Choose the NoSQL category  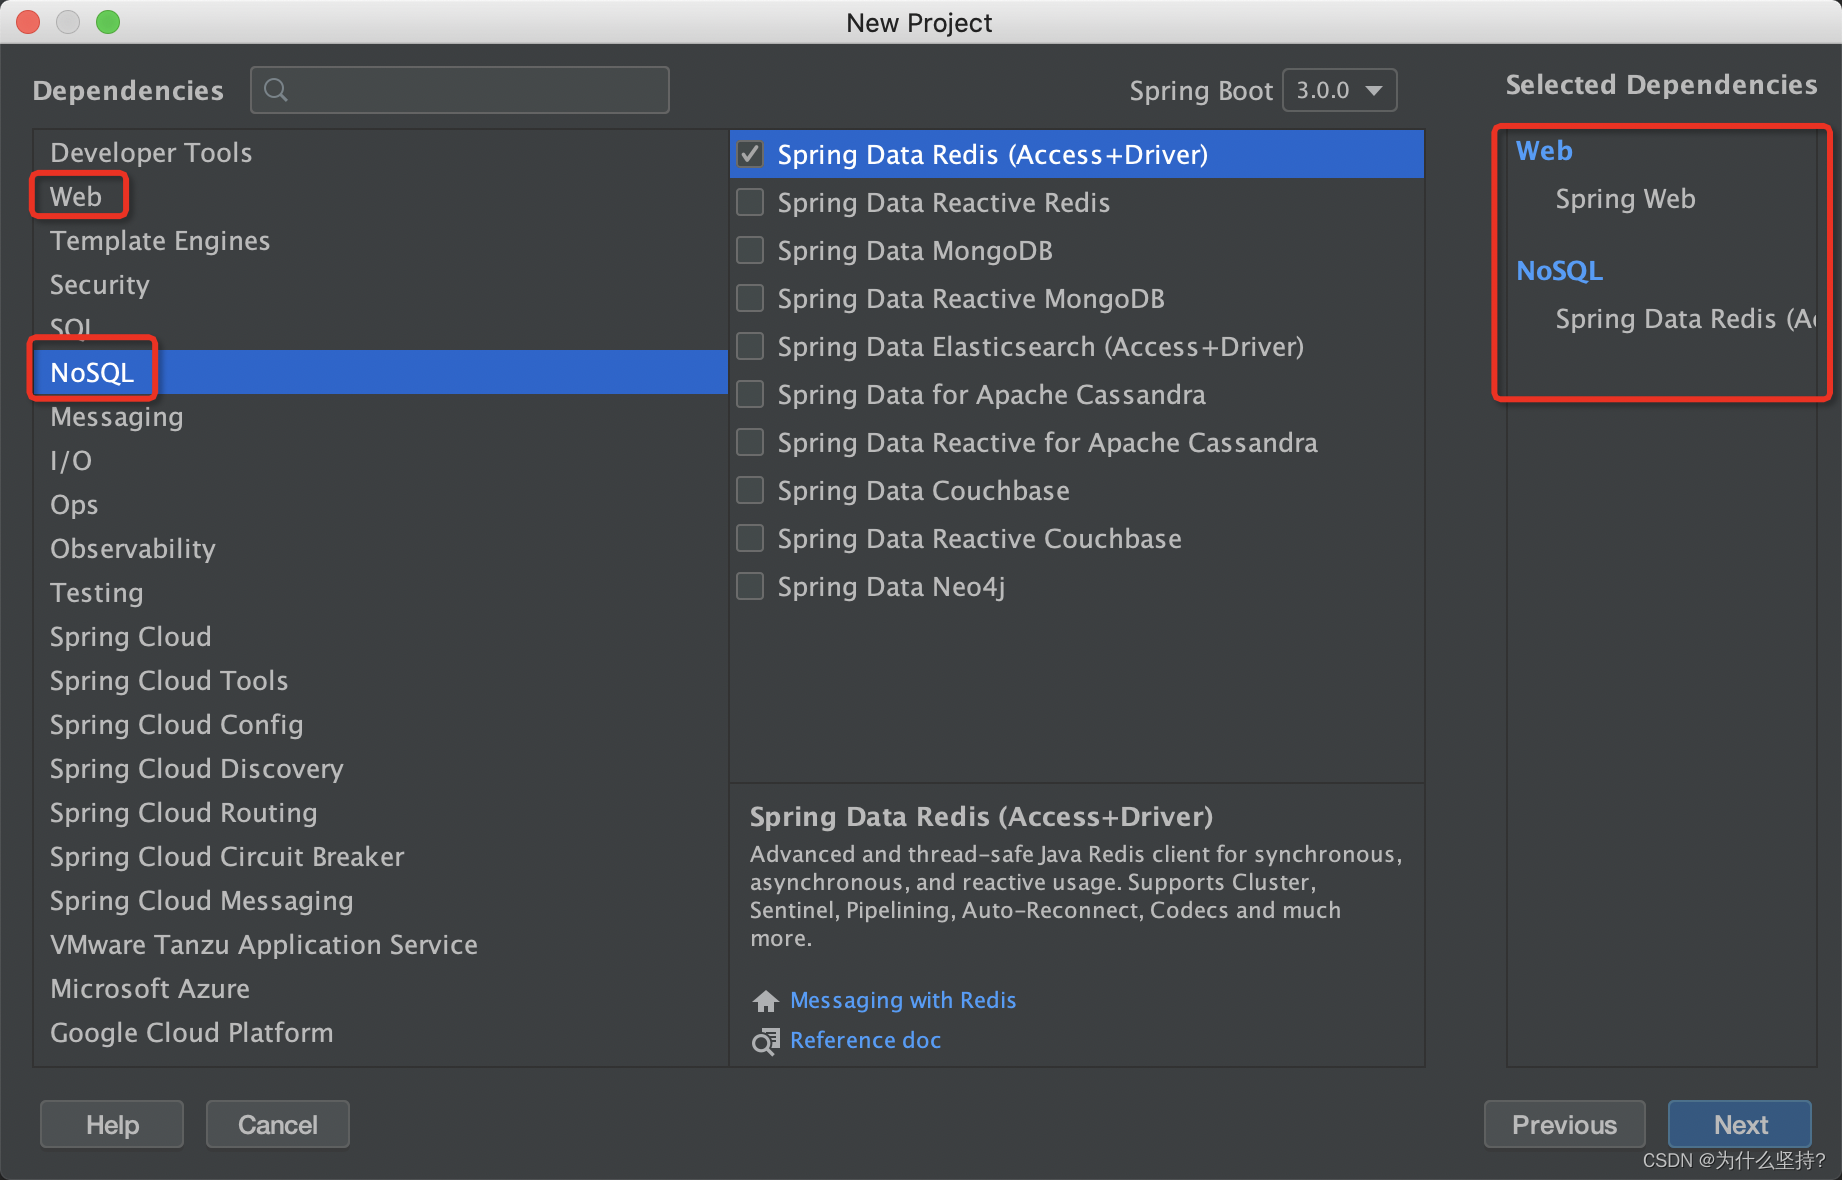point(380,373)
